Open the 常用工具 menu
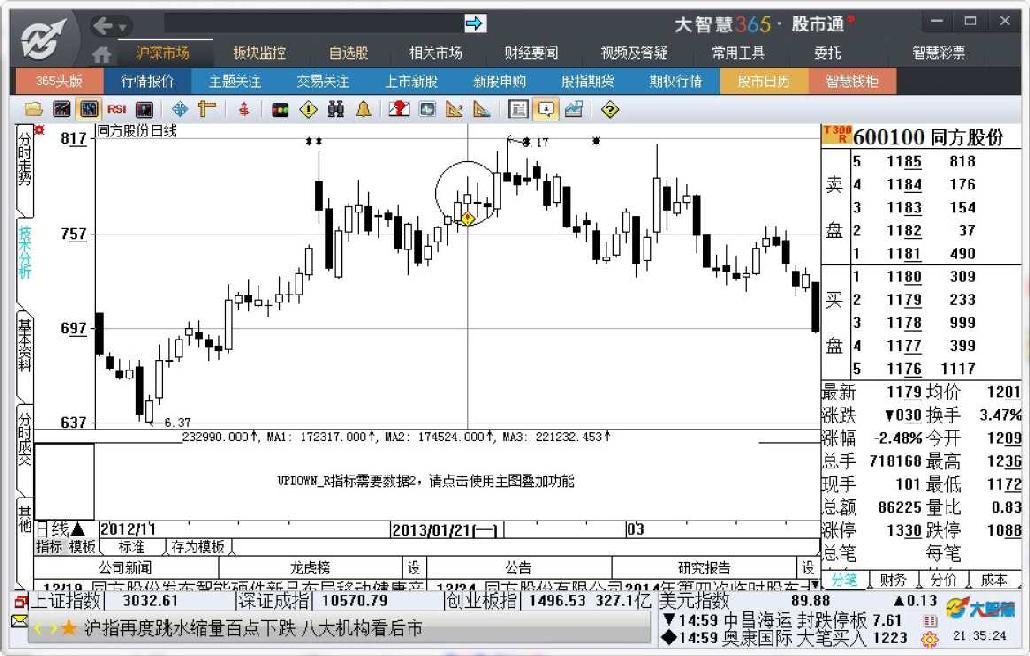Image resolution: width=1030 pixels, height=656 pixels. click(738, 53)
